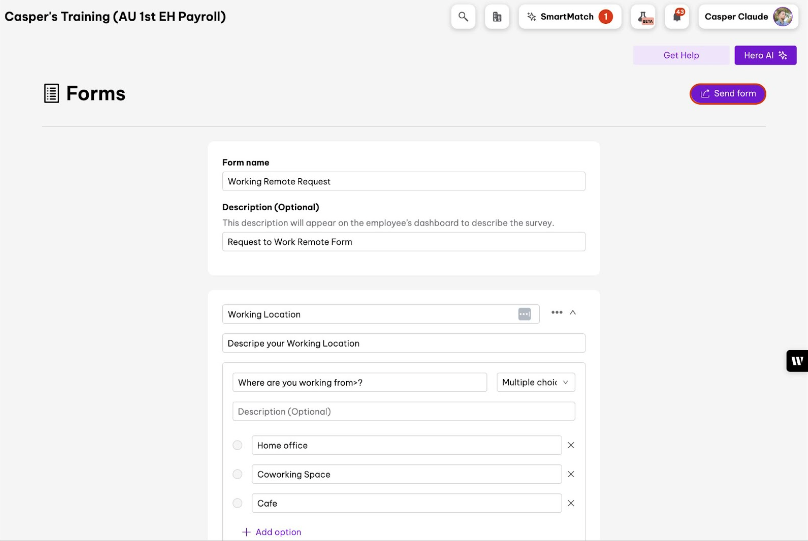Remove the Home office option
This screenshot has width=808, height=541.
(571, 445)
